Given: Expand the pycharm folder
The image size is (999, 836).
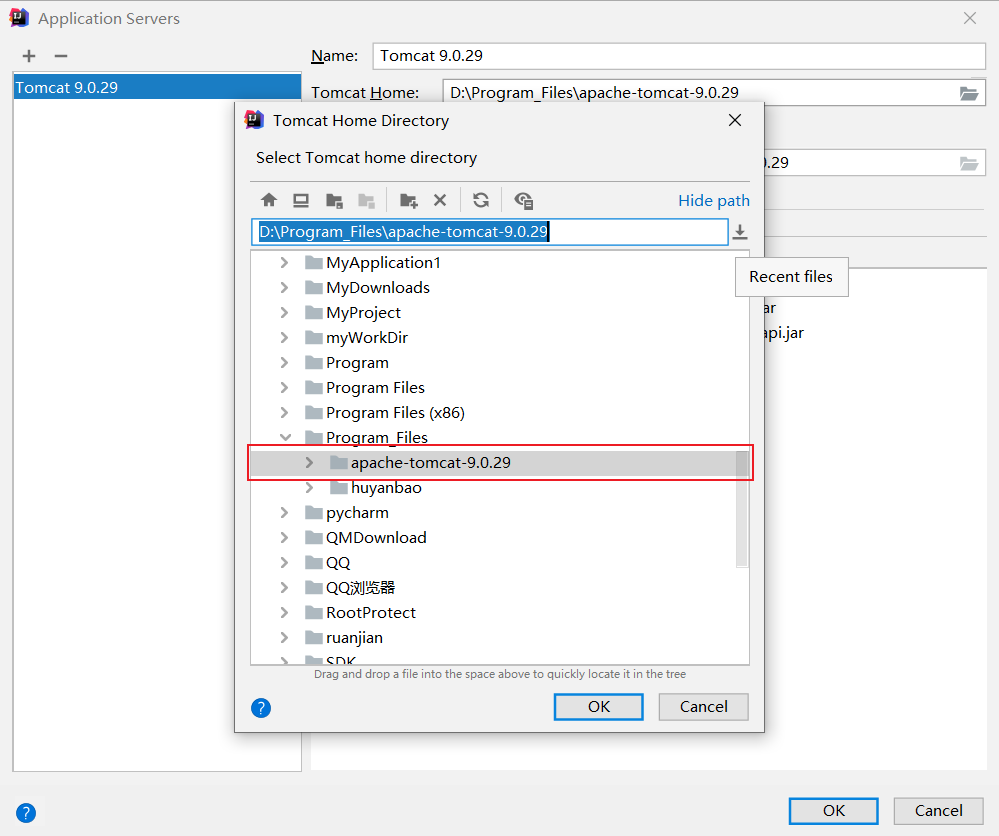Looking at the screenshot, I should click(x=284, y=512).
